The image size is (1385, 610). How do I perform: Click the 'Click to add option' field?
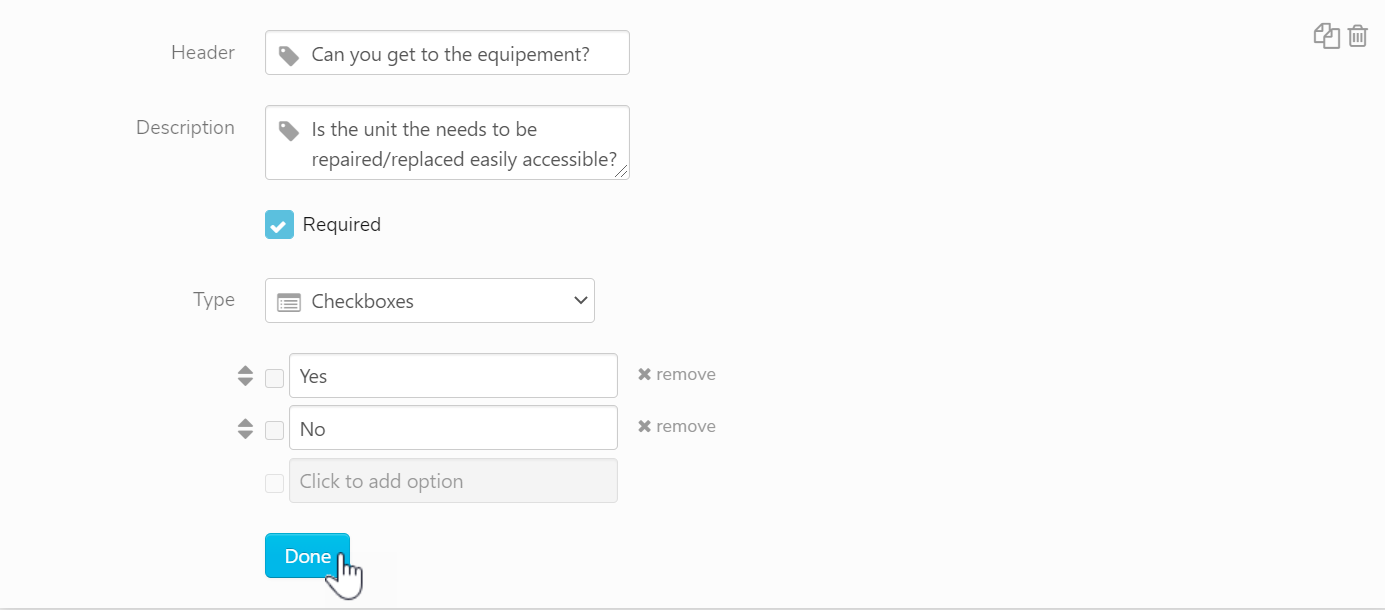(453, 481)
